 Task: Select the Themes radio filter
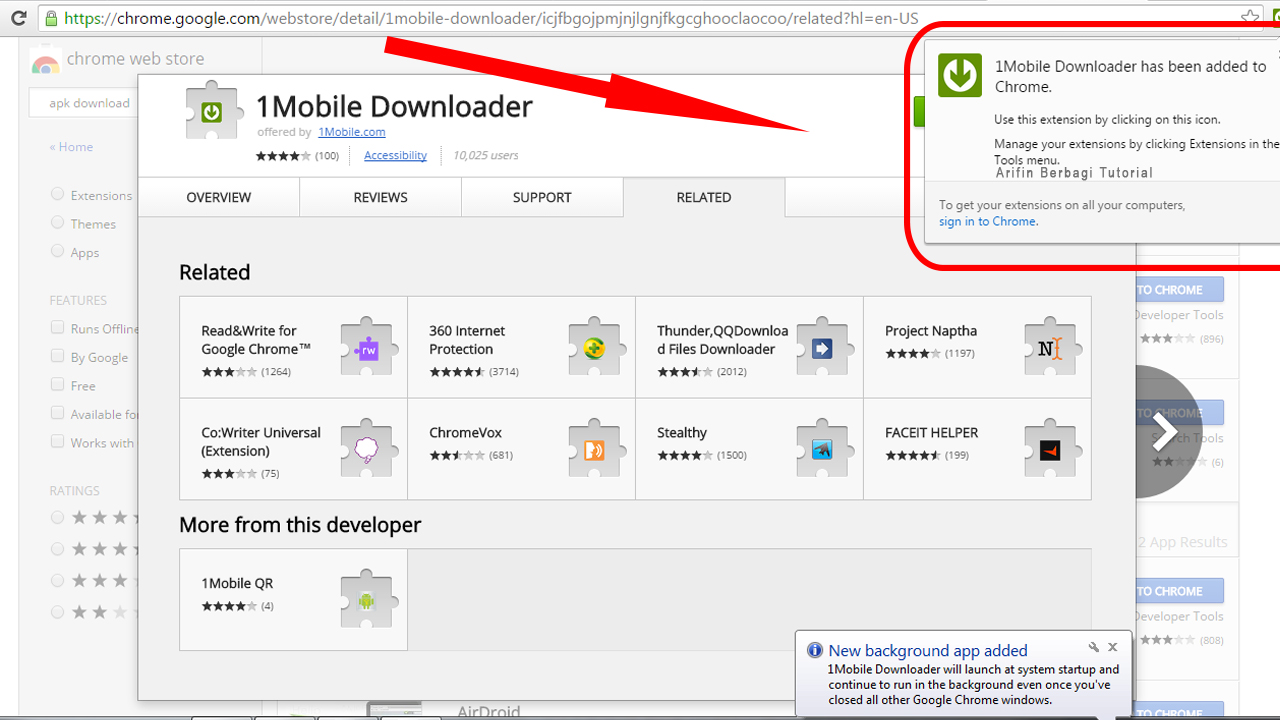(57, 222)
